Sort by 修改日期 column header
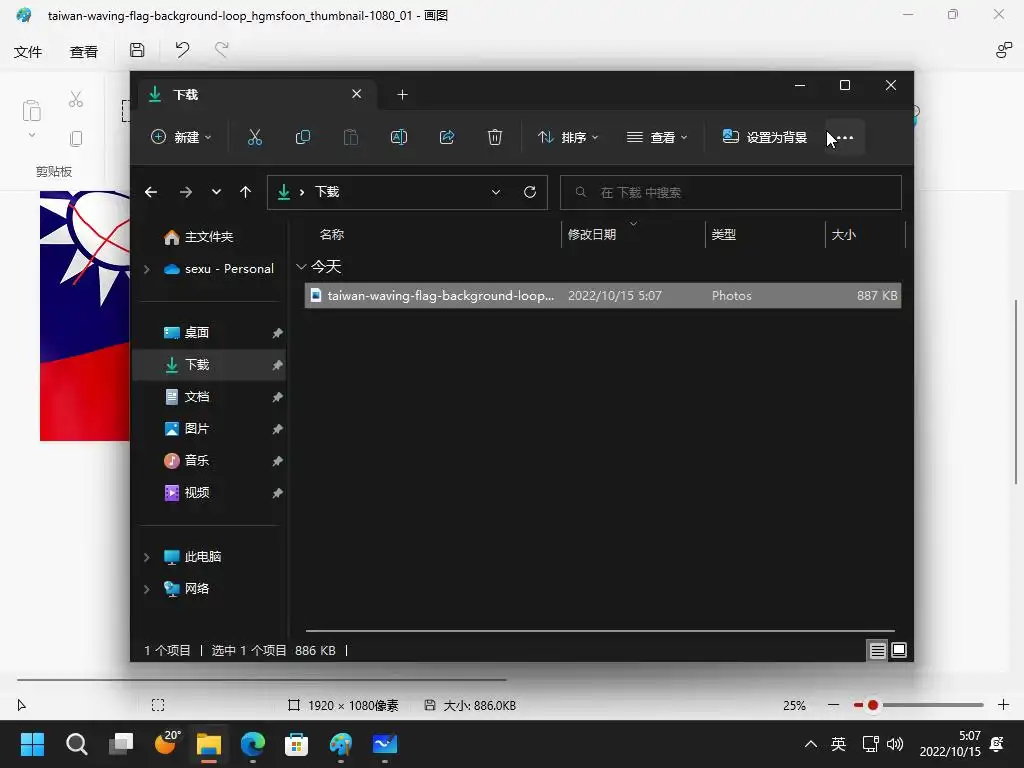 point(592,234)
